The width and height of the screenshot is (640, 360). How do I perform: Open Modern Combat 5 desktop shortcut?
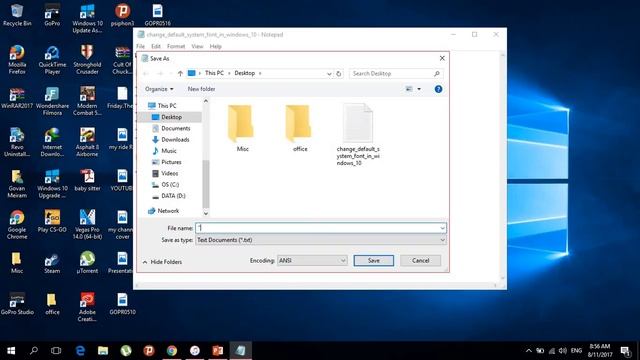point(87,101)
